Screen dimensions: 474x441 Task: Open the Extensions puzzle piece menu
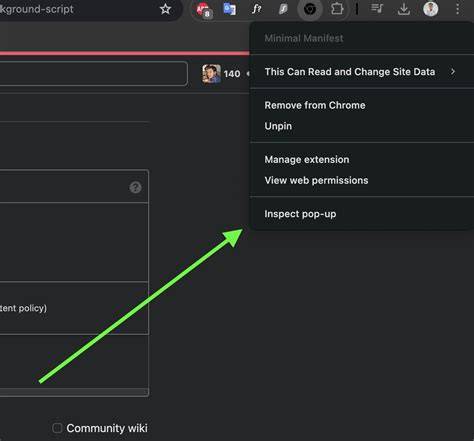click(337, 9)
